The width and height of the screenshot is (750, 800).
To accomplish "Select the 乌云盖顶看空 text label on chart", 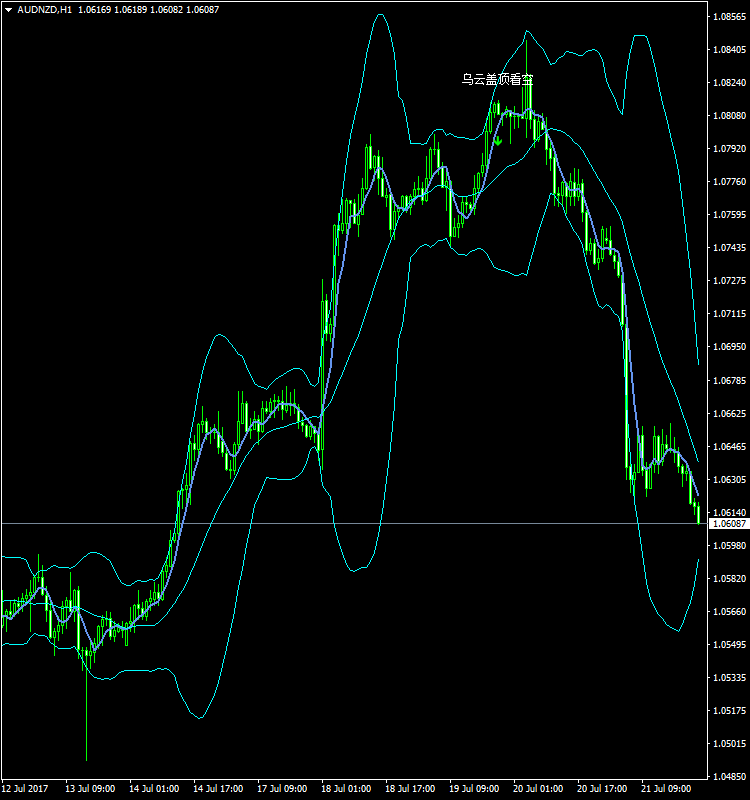I will (x=497, y=80).
